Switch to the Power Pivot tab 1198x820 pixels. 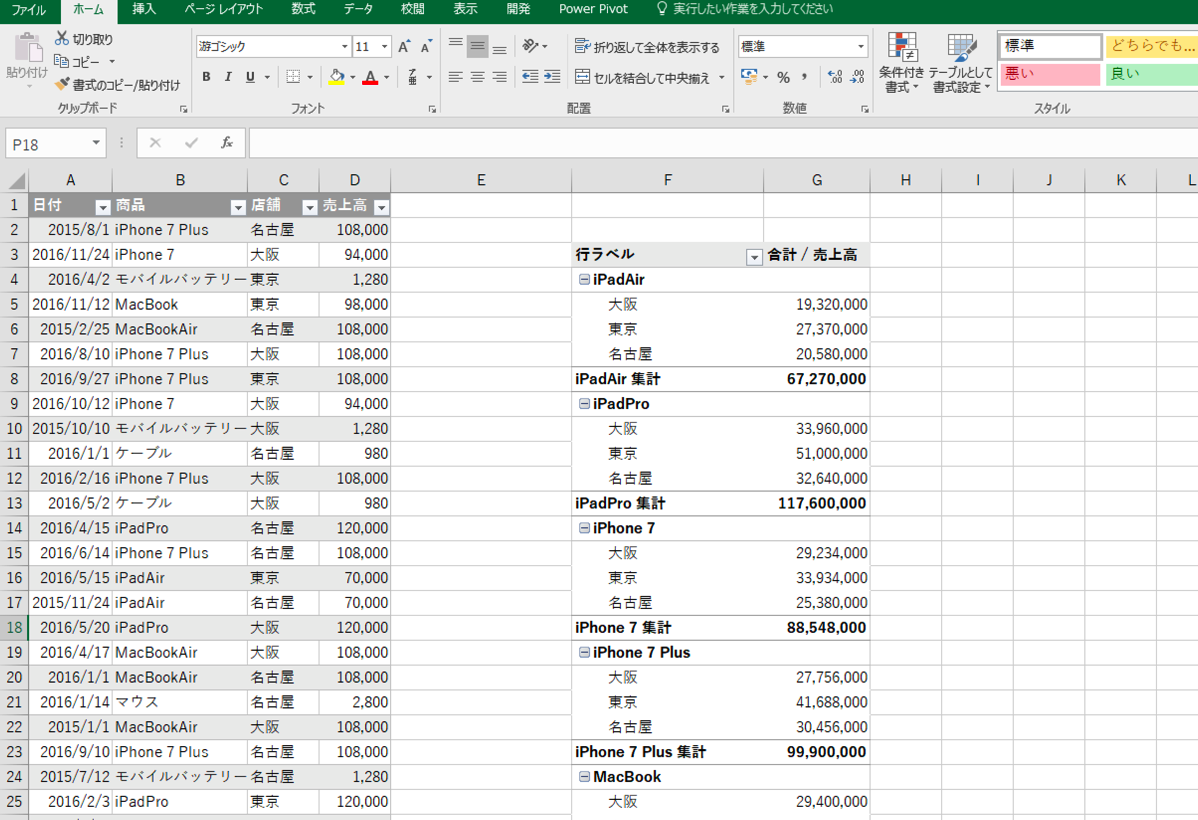pyautogui.click(x=594, y=10)
